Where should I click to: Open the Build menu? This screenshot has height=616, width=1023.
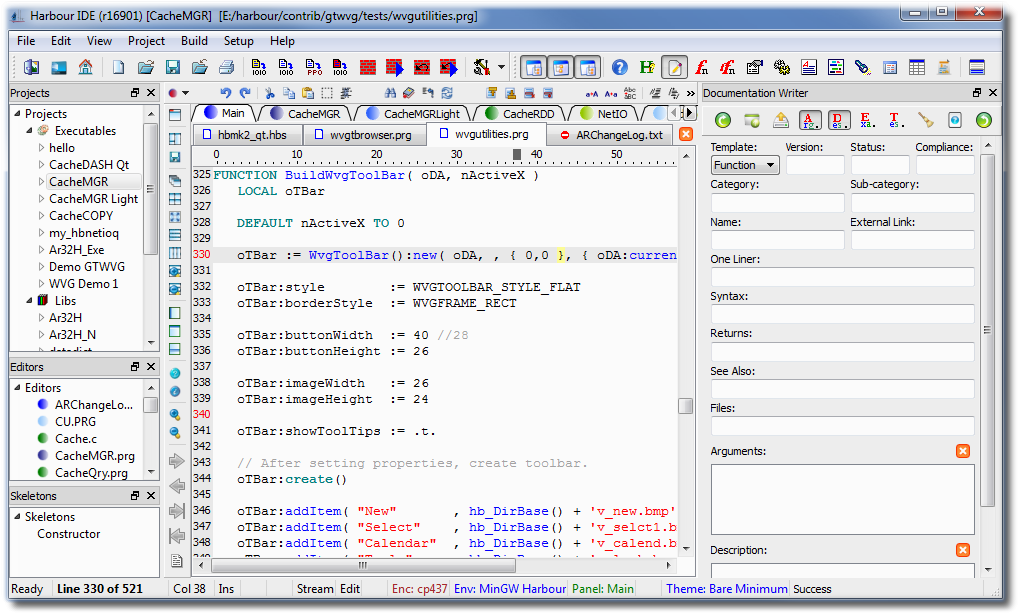194,41
